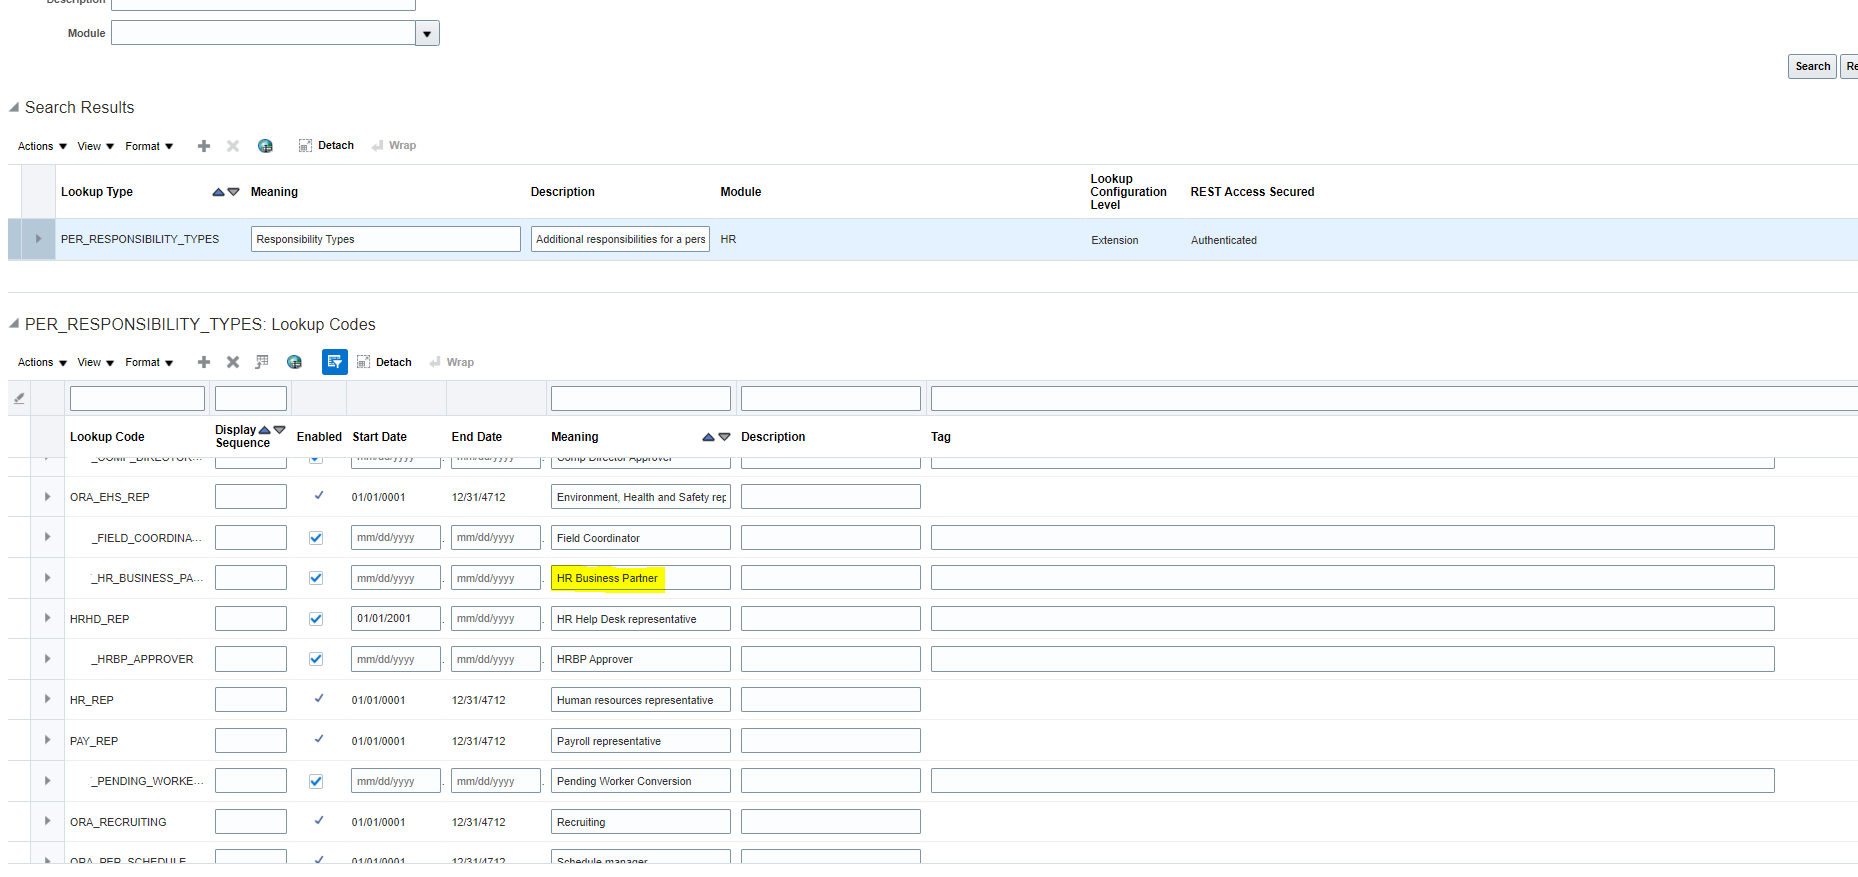Click the Recruiting meaning field

[x=641, y=822]
